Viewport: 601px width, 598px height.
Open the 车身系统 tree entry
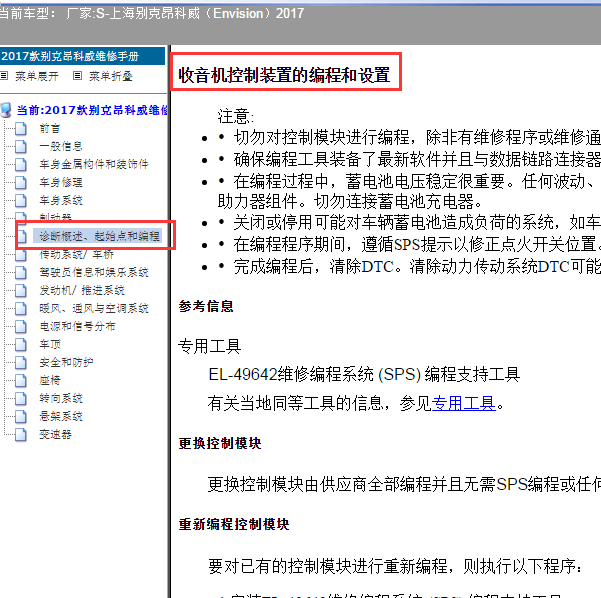click(x=61, y=200)
